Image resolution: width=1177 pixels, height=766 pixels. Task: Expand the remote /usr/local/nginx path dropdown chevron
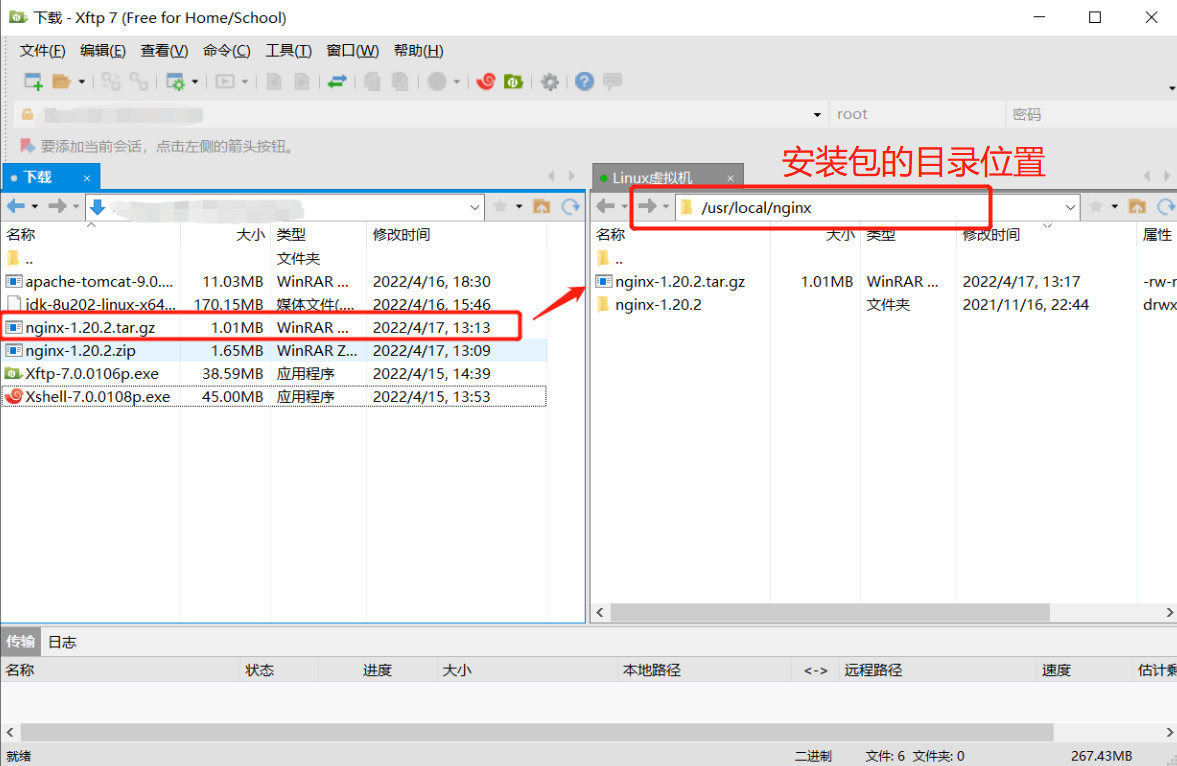[1070, 207]
